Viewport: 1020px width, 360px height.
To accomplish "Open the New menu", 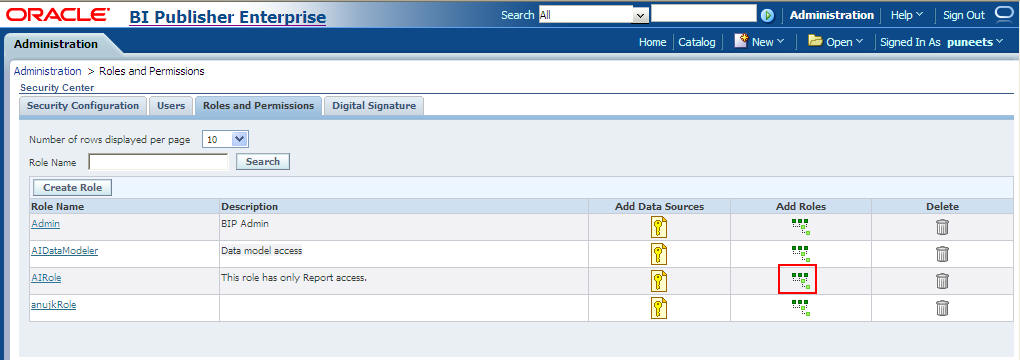I will tap(759, 42).
